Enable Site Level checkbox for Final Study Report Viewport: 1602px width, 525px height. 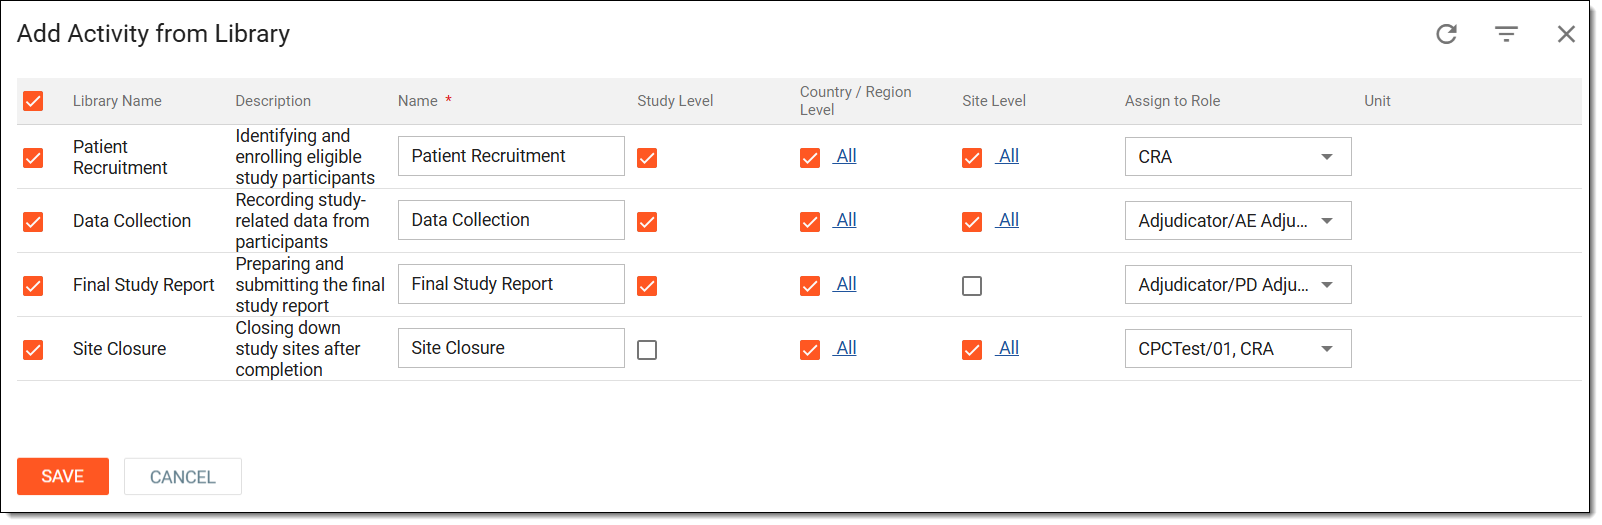coord(972,286)
